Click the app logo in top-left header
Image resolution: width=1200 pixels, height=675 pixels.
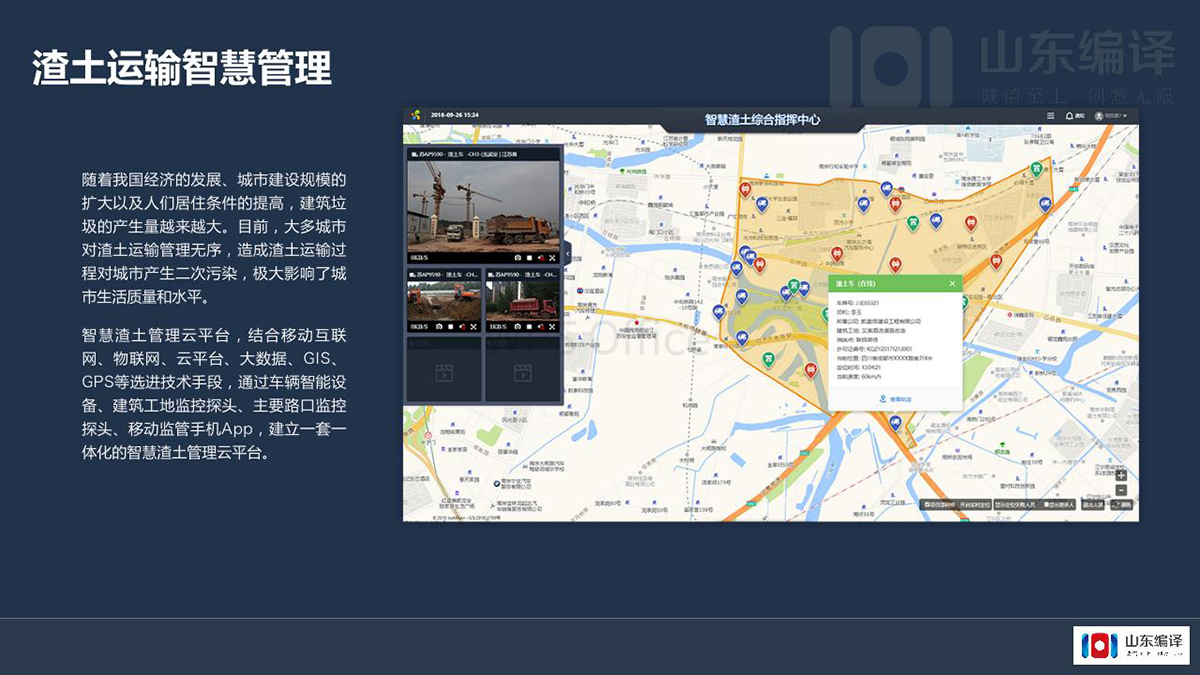(x=414, y=116)
